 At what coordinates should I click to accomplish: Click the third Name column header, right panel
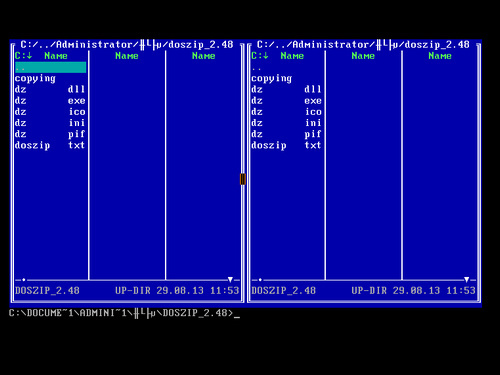click(440, 56)
